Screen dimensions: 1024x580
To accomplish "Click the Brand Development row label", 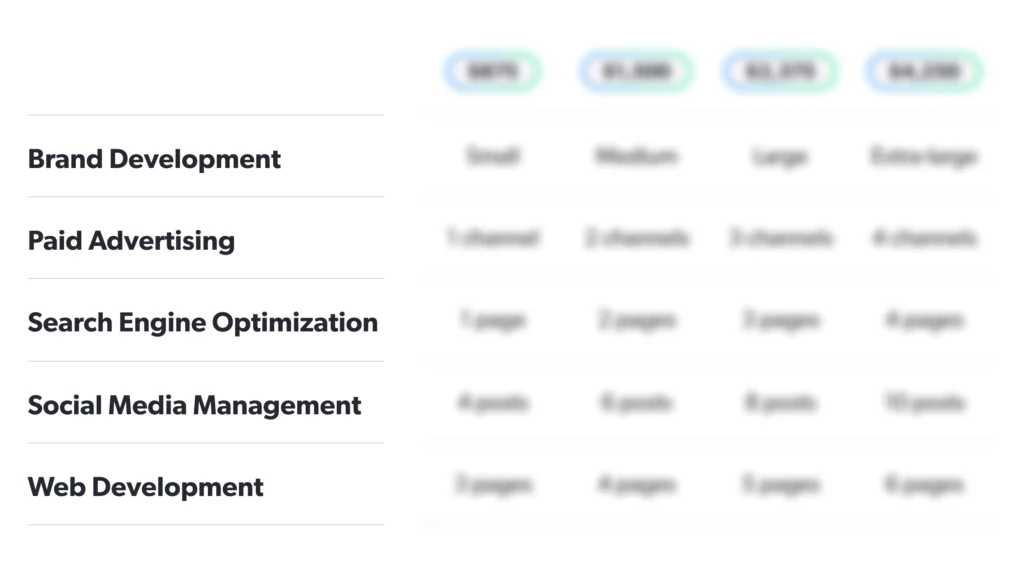I will coord(154,159).
